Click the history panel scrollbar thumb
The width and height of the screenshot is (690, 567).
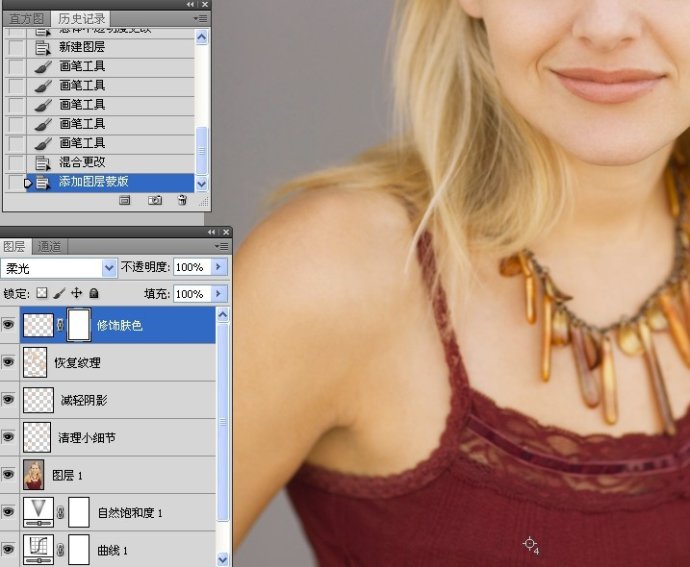pos(202,151)
